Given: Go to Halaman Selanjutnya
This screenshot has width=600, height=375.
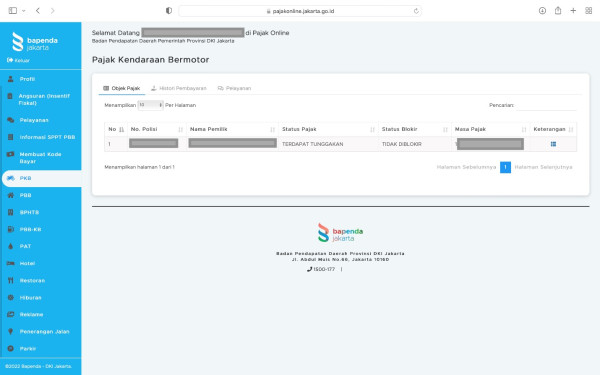Looking at the screenshot, I should point(543,167).
